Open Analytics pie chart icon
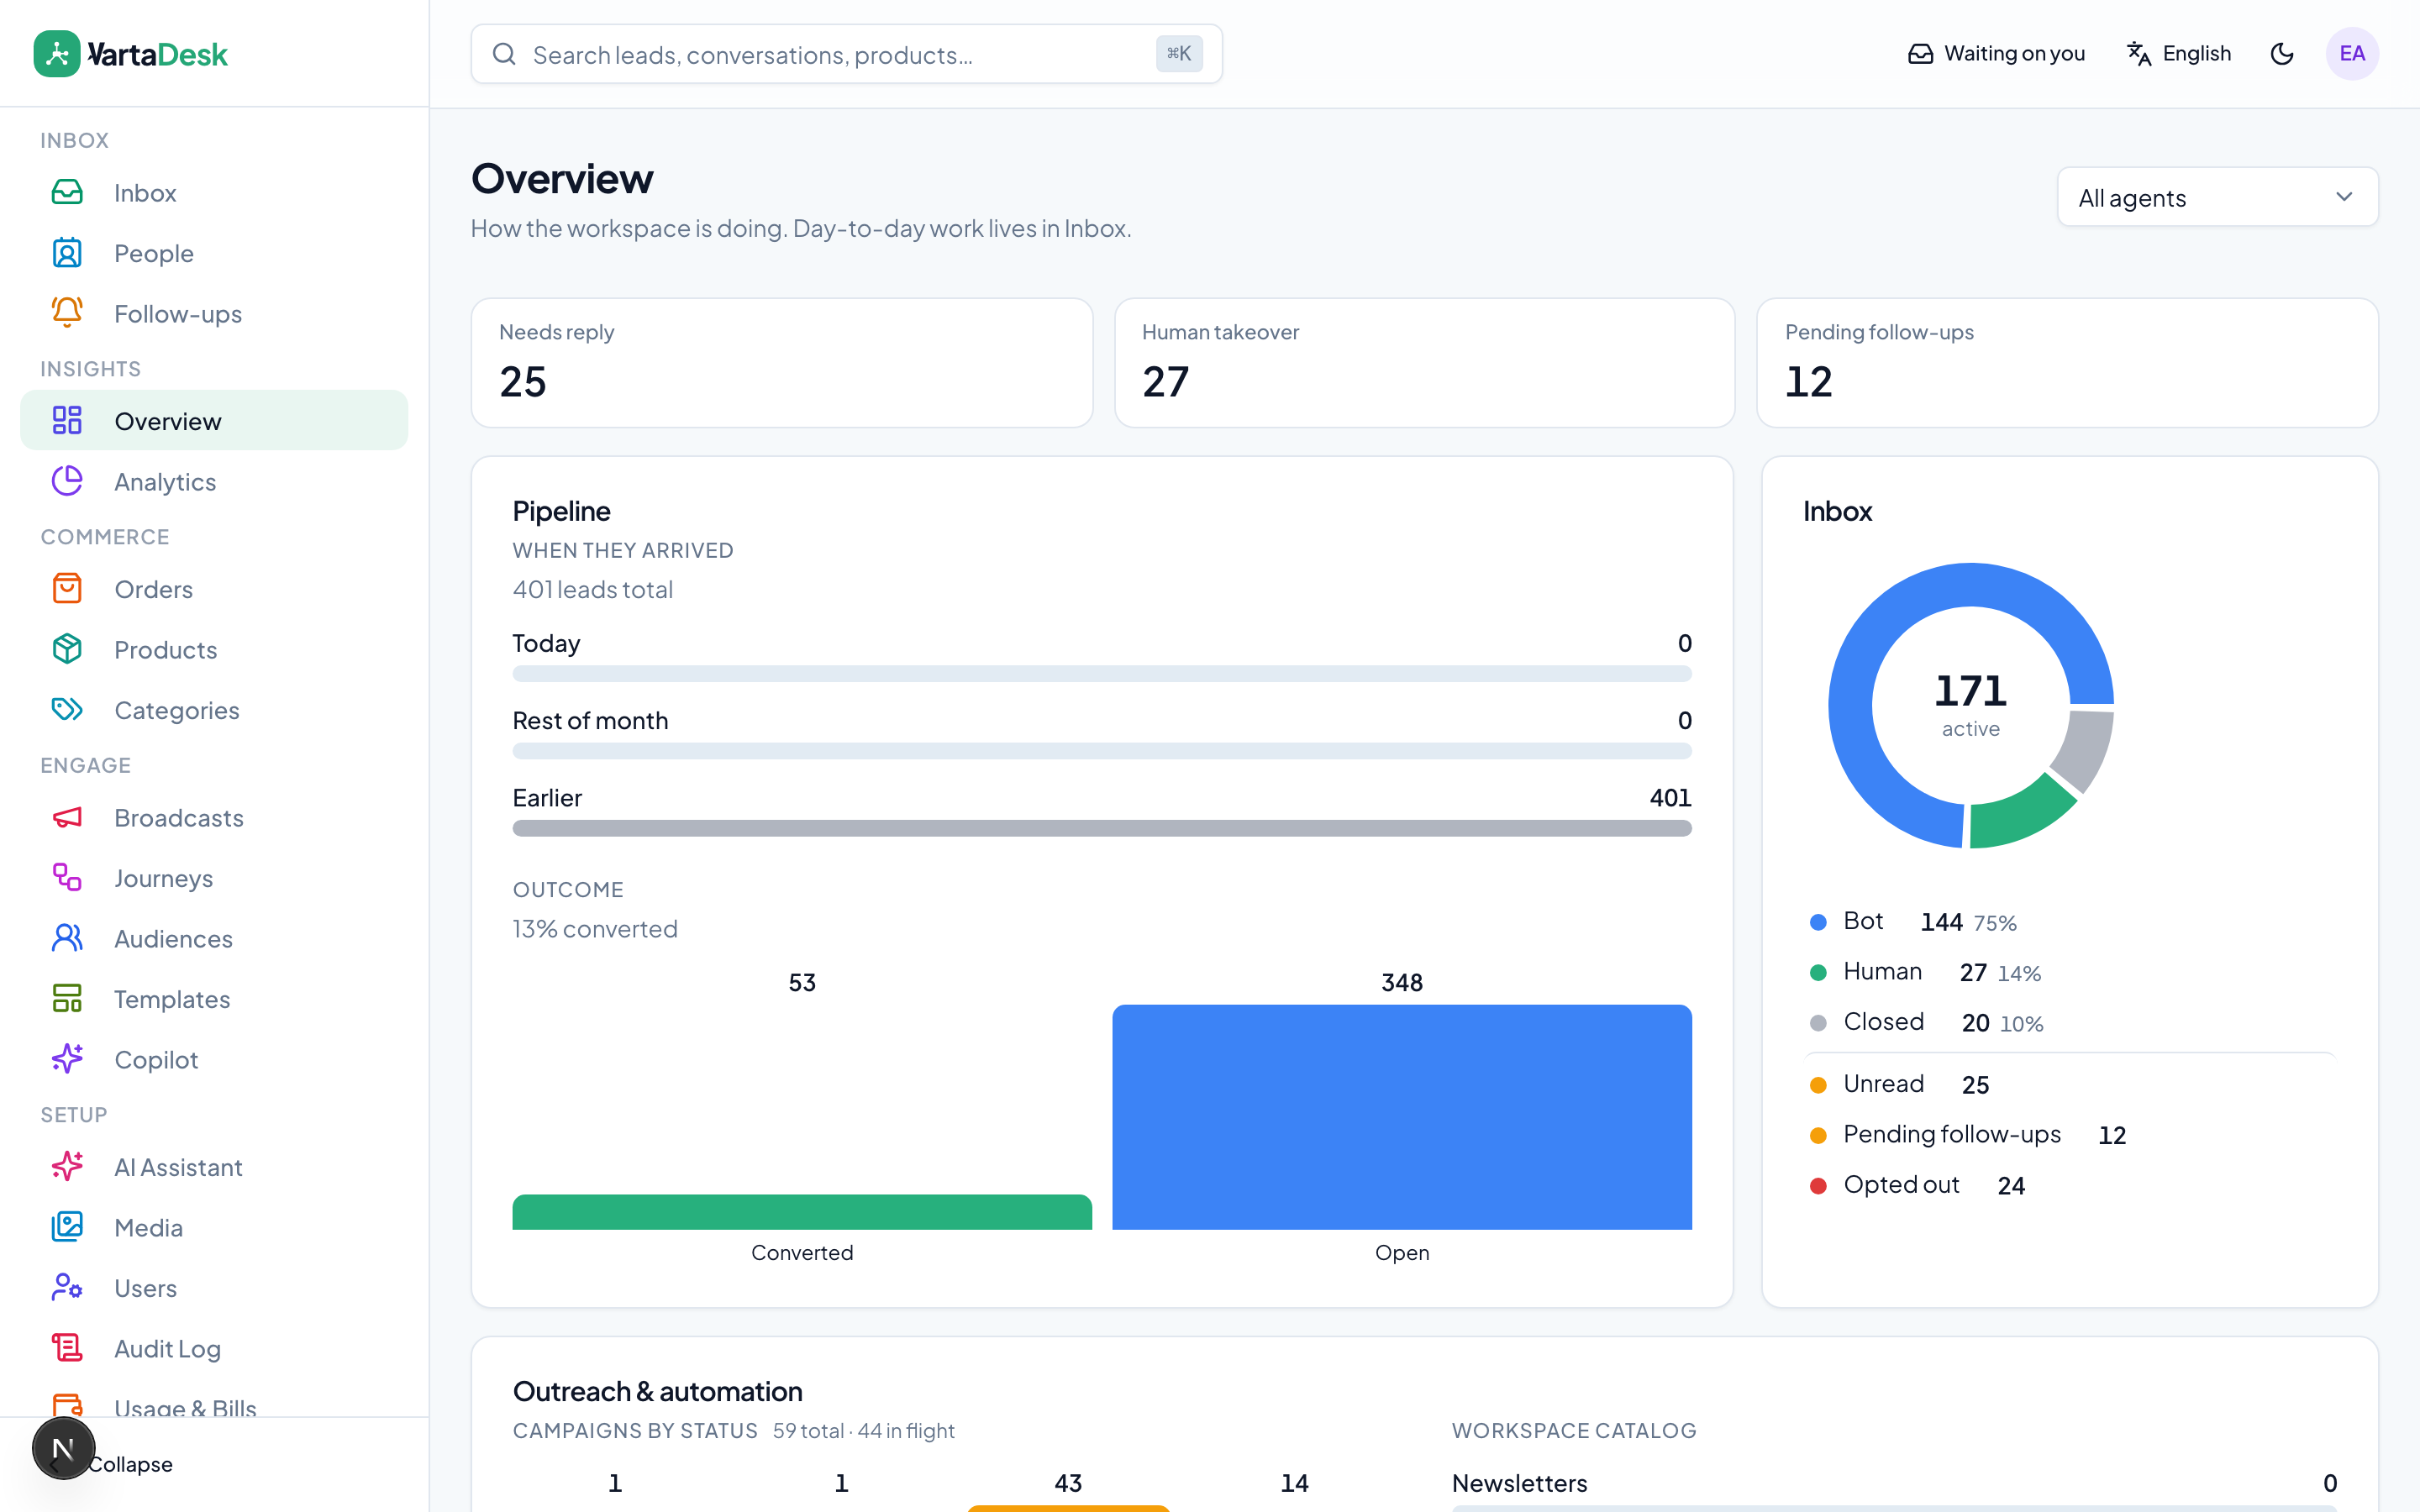Viewport: 2420px width, 1512px height. (67, 481)
